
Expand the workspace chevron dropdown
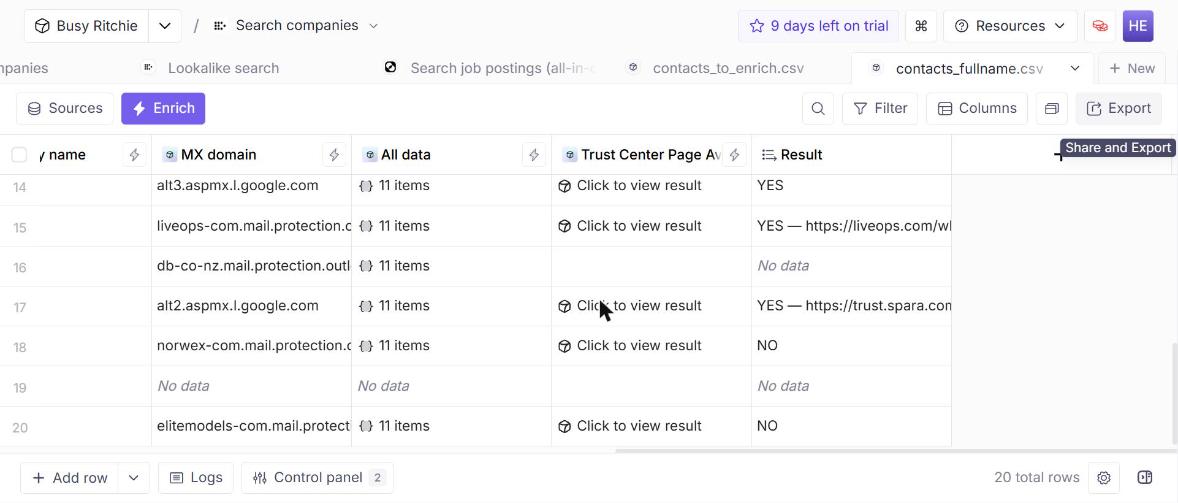pos(165,26)
